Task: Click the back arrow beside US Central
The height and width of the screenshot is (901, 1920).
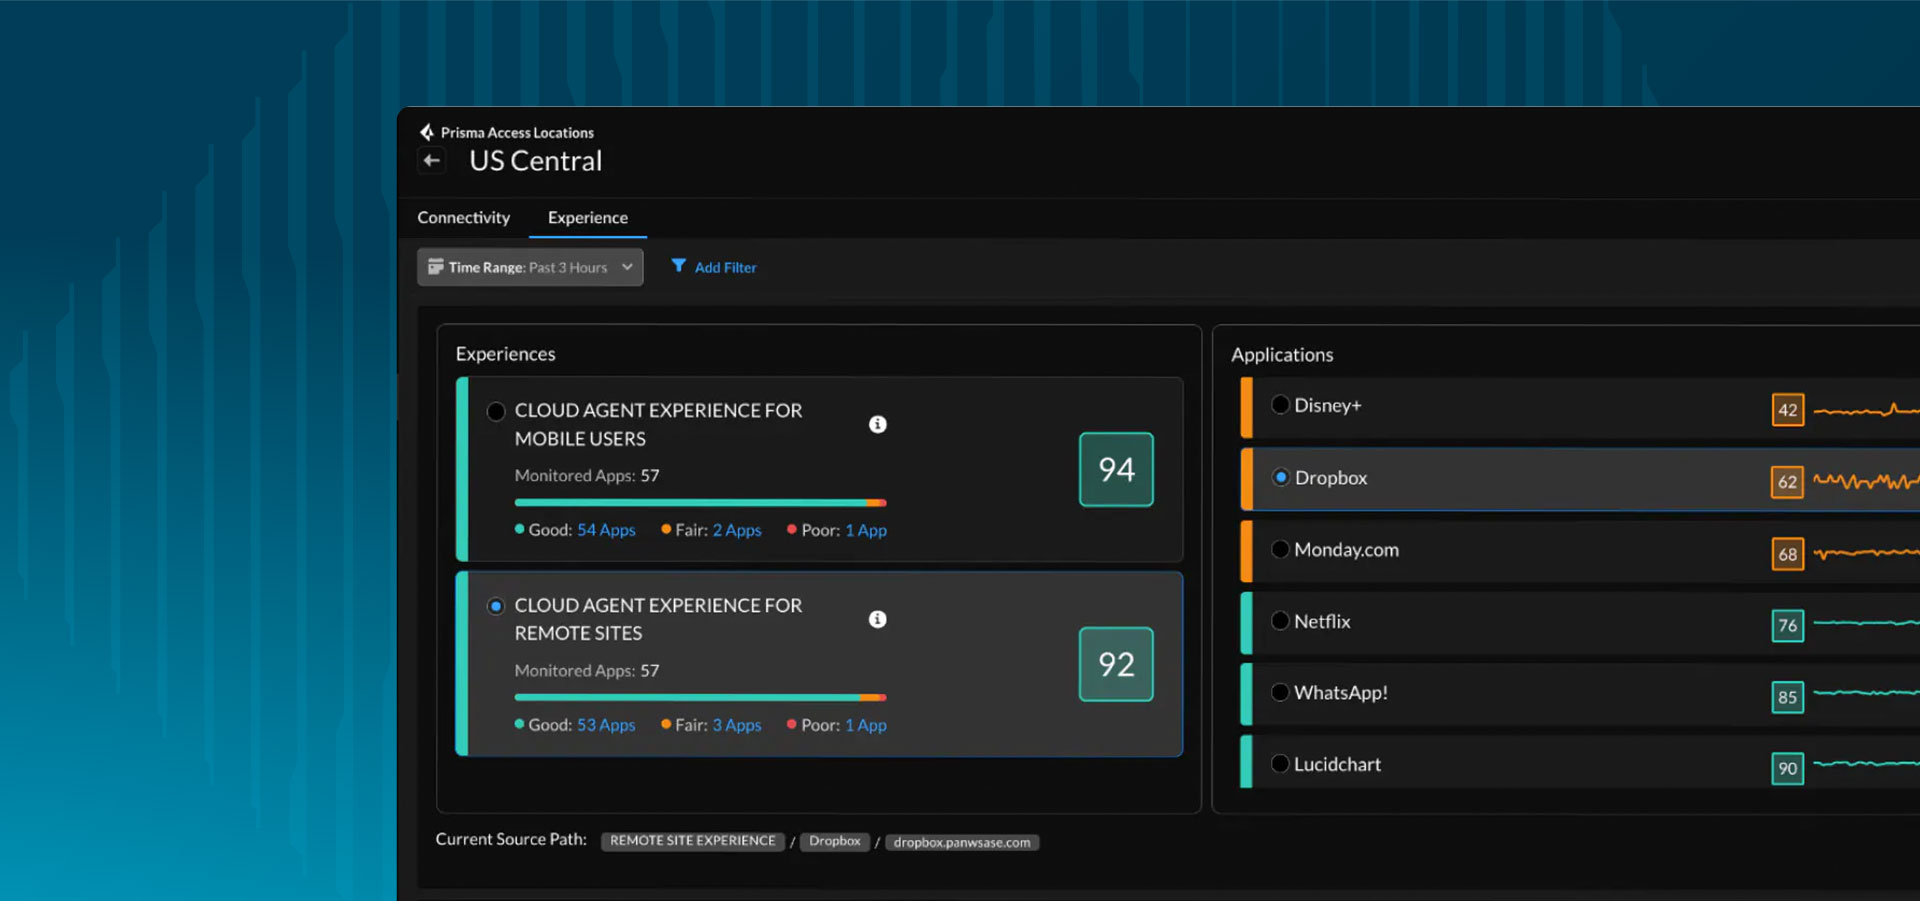Action: [431, 160]
